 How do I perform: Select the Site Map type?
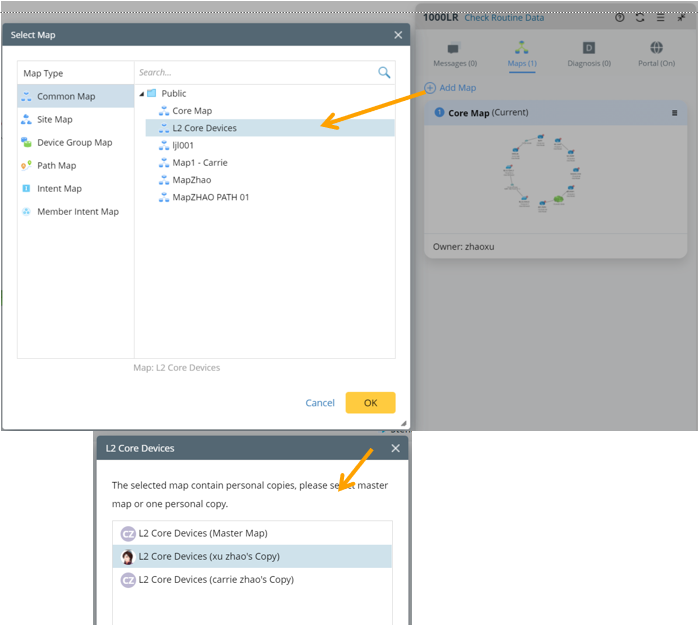point(54,120)
